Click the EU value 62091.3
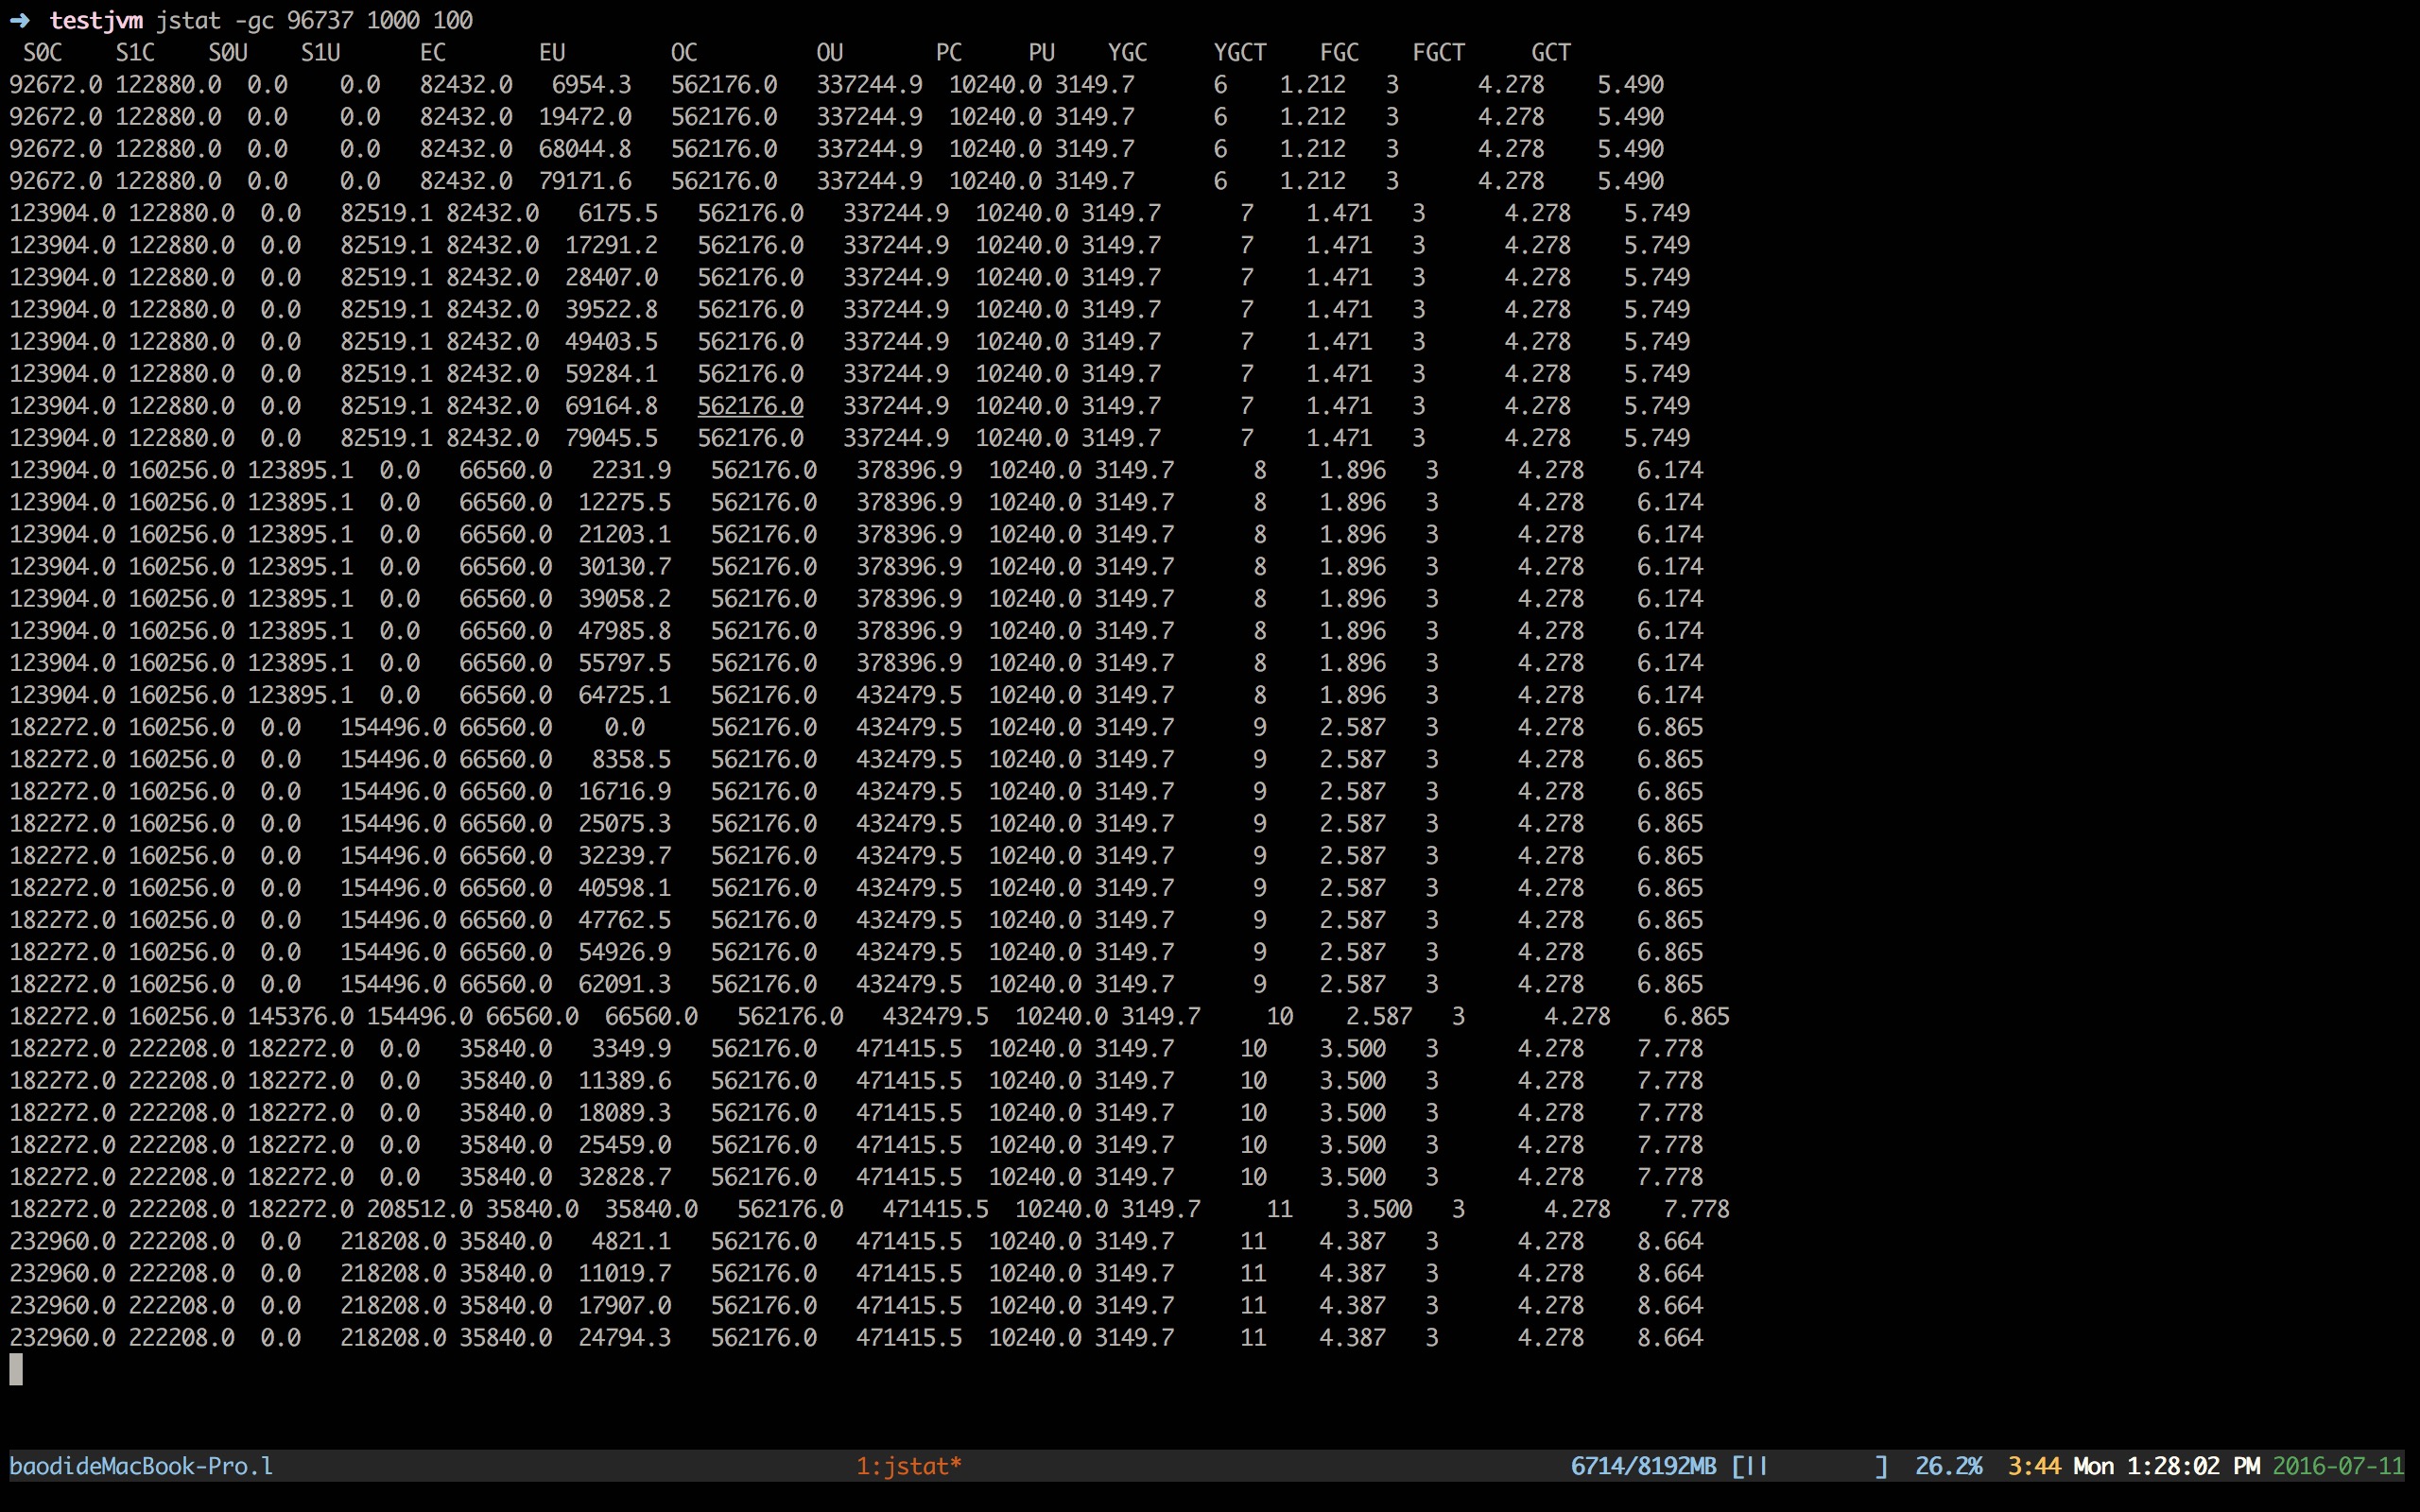The height and width of the screenshot is (1512, 2420). 625,984
